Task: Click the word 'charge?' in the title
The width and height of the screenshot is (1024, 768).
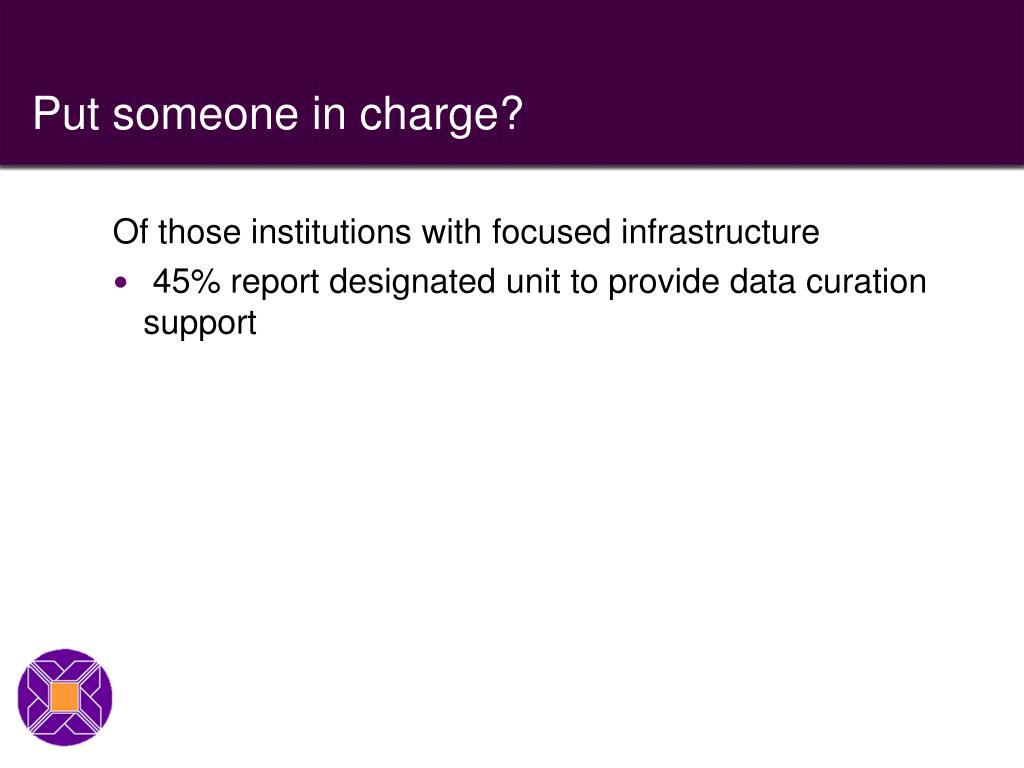Action: pos(441,116)
